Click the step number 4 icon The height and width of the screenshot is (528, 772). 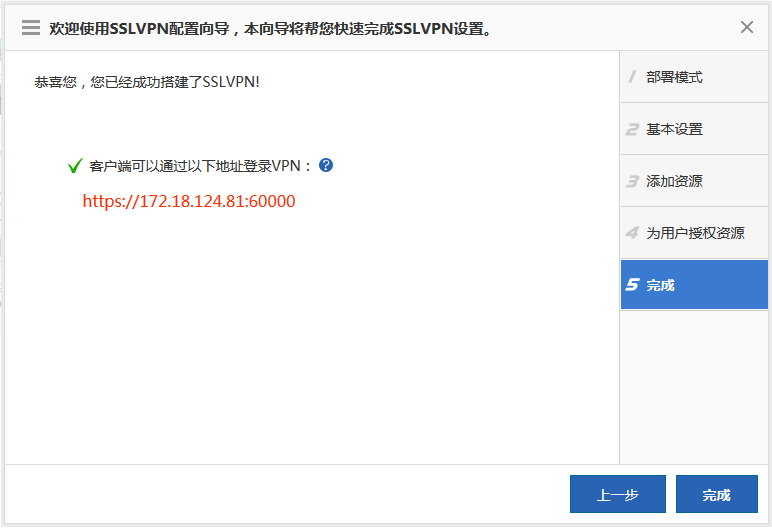[x=632, y=233]
